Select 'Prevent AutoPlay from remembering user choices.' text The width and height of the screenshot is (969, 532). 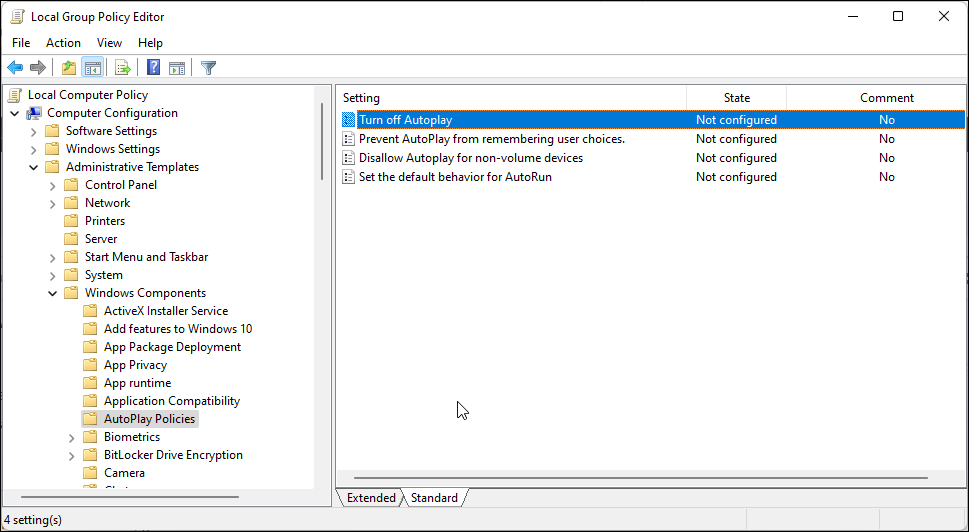click(492, 139)
